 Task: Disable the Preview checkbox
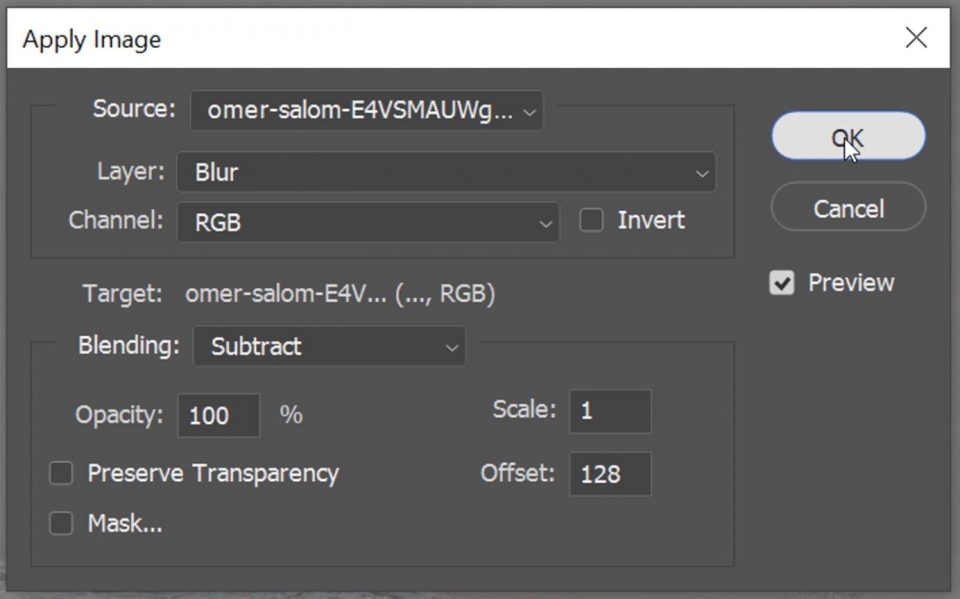pos(783,283)
